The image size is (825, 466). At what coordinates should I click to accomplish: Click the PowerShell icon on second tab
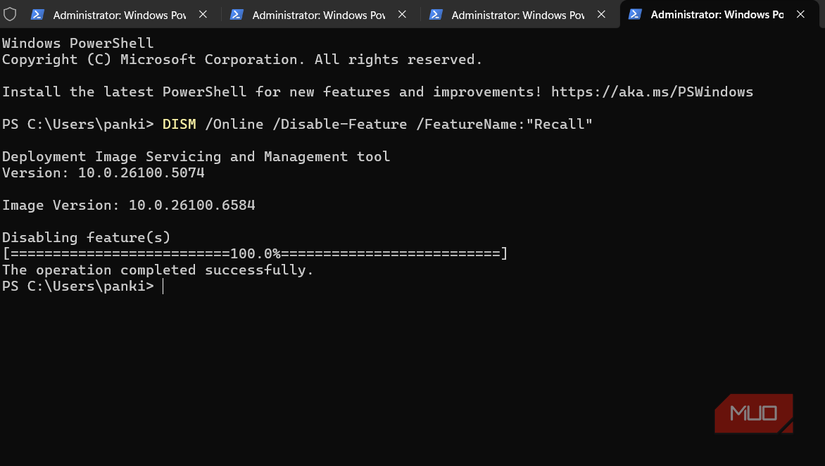(236, 15)
